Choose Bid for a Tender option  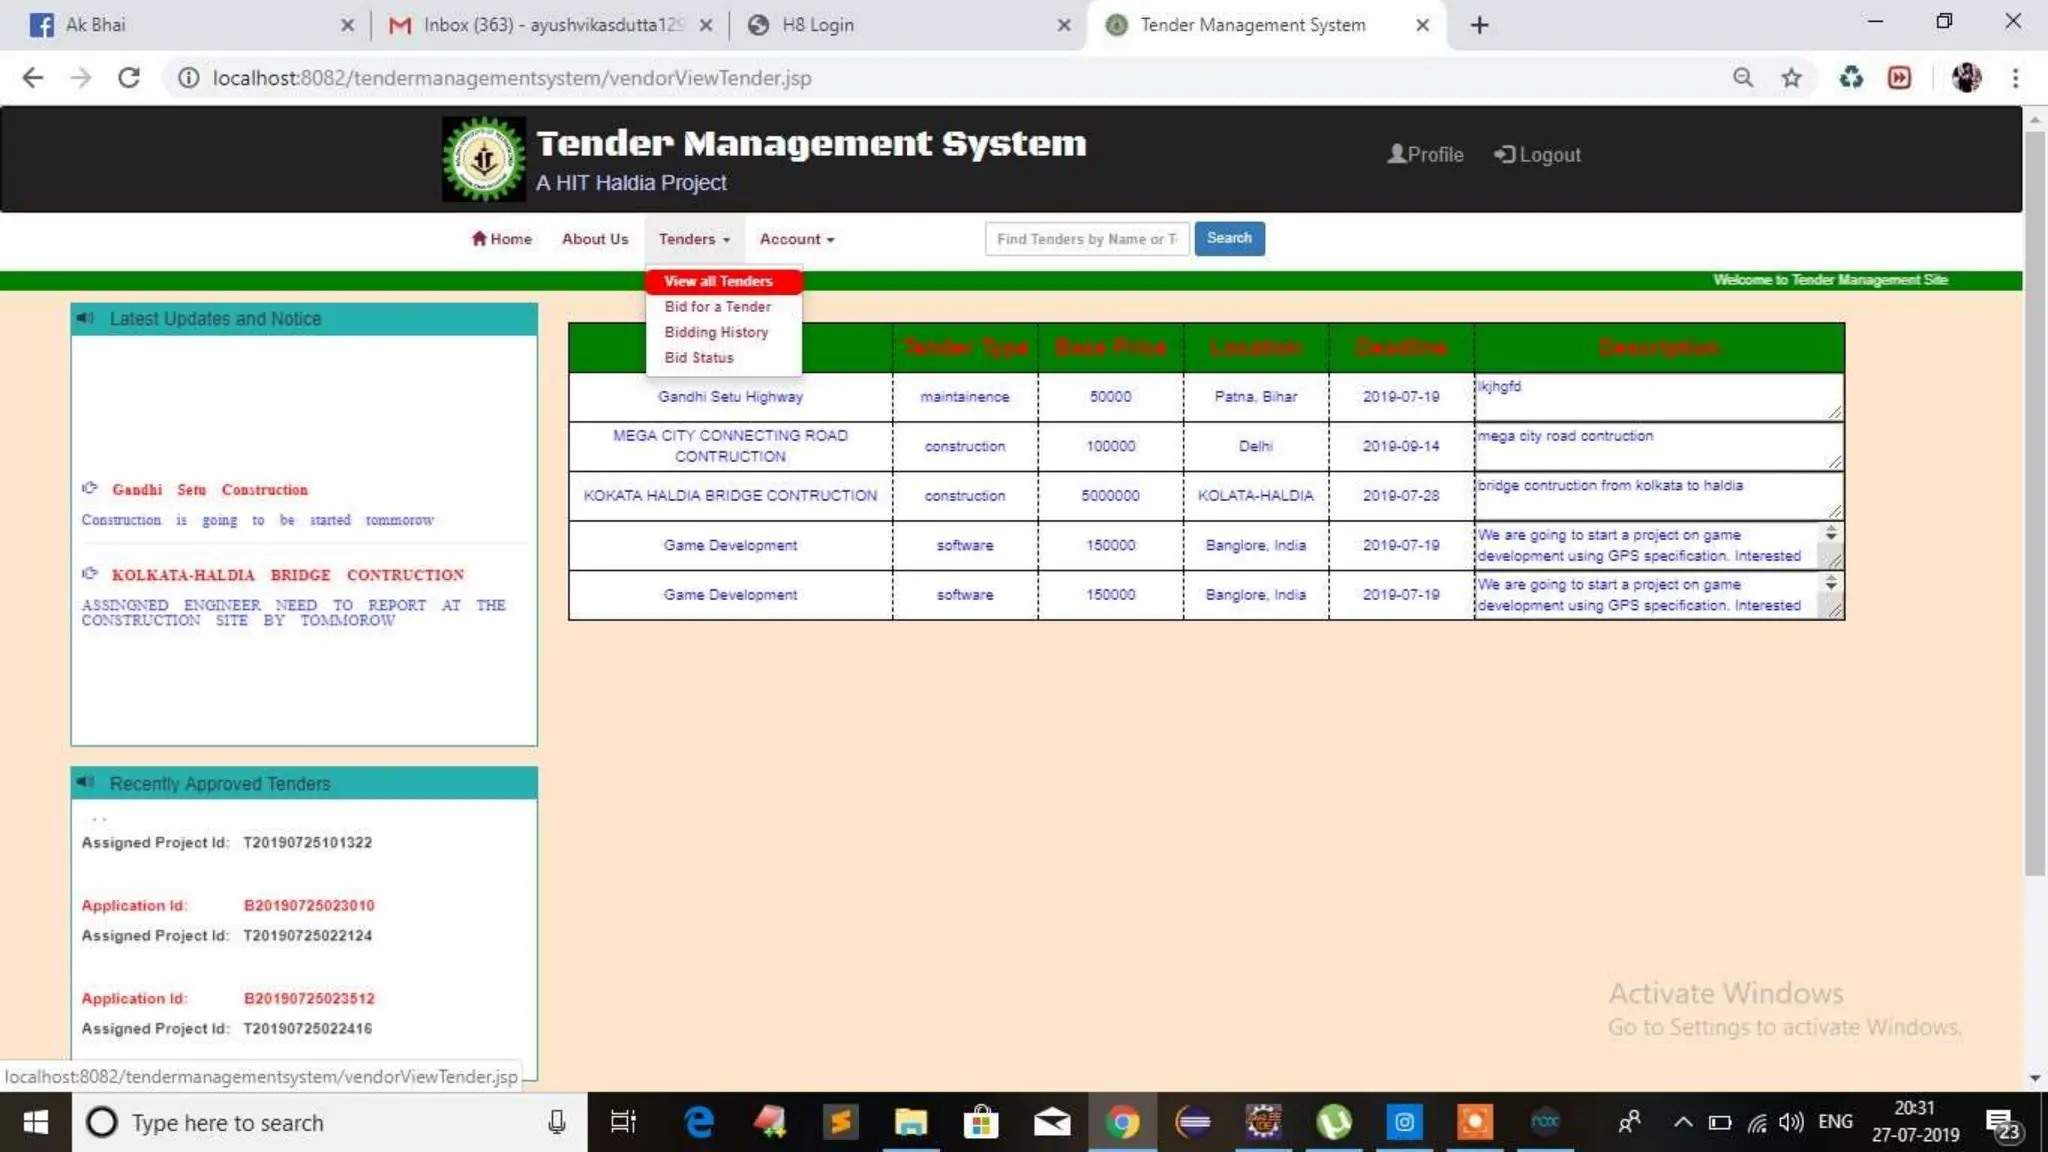717,307
